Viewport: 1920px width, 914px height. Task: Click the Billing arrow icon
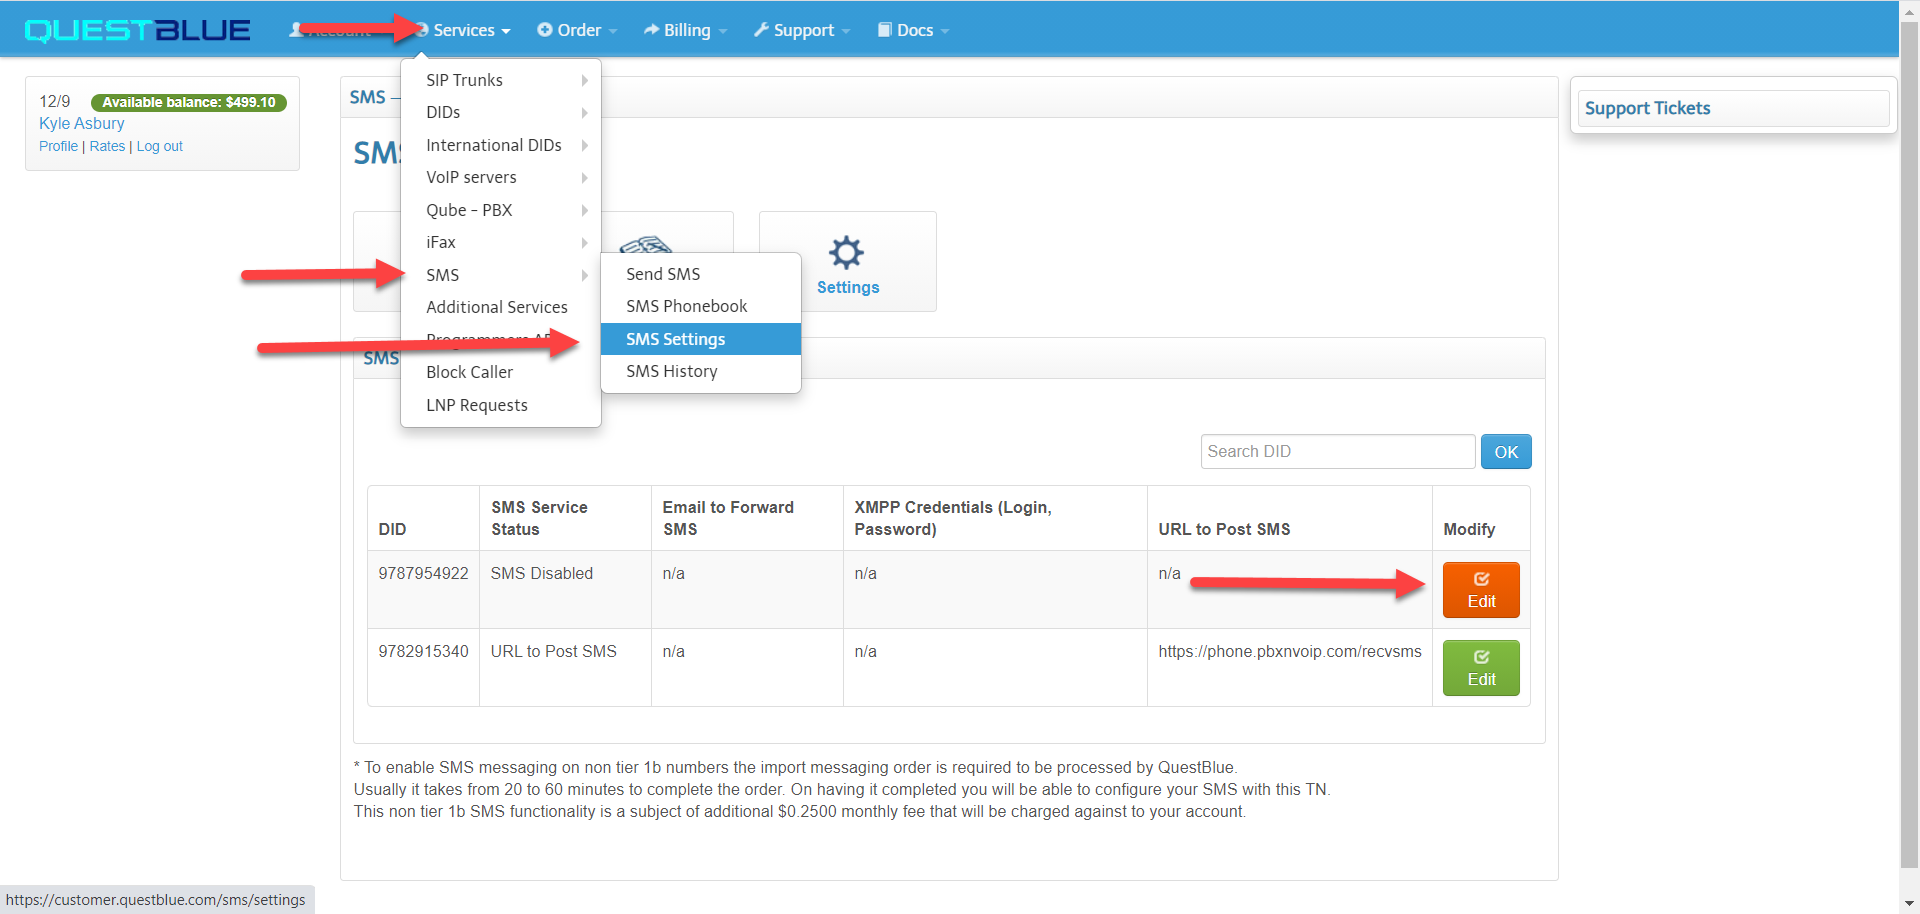[651, 30]
